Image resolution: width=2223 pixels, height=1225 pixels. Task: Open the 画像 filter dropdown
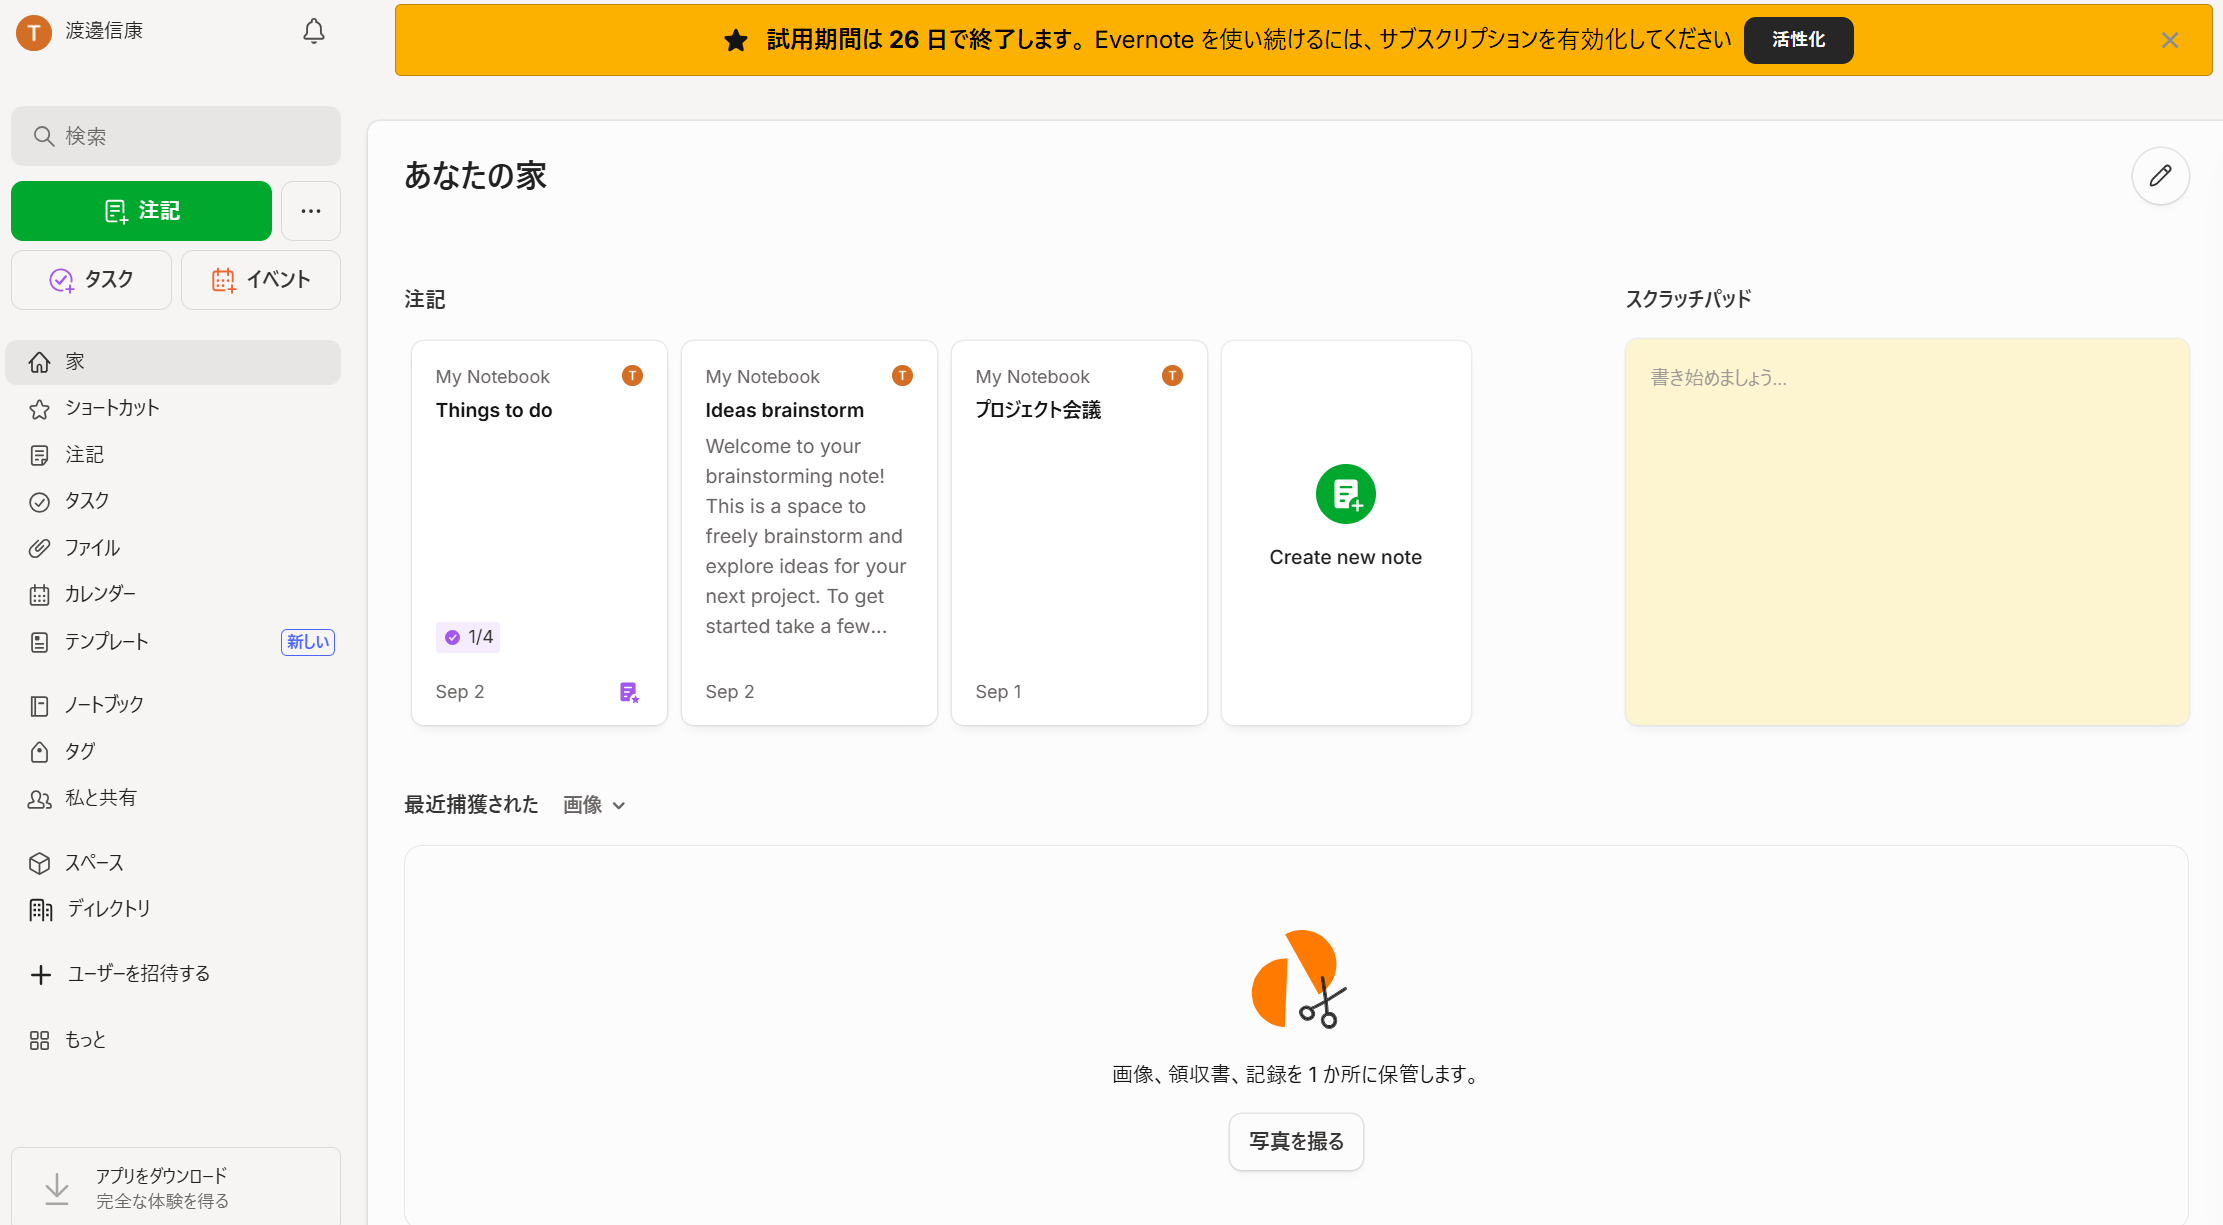click(x=593, y=805)
